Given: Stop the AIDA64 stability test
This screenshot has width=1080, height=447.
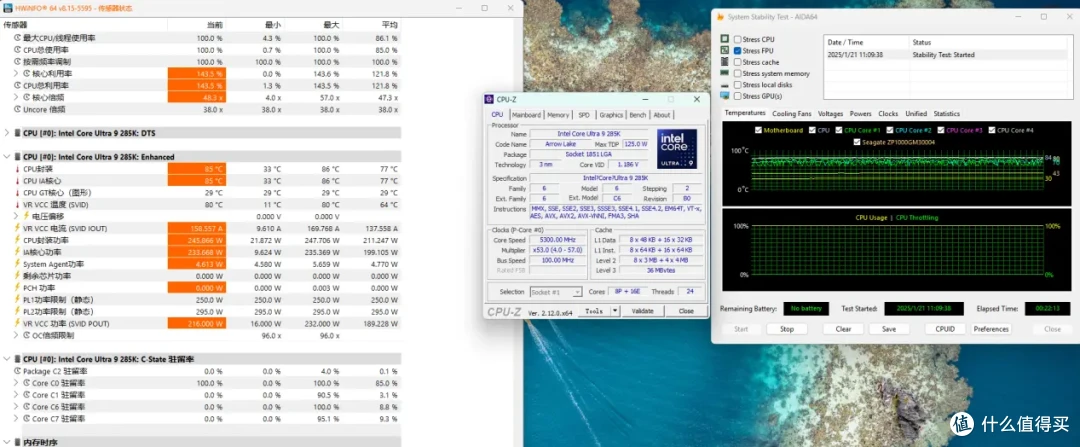Looking at the screenshot, I should tap(787, 329).
